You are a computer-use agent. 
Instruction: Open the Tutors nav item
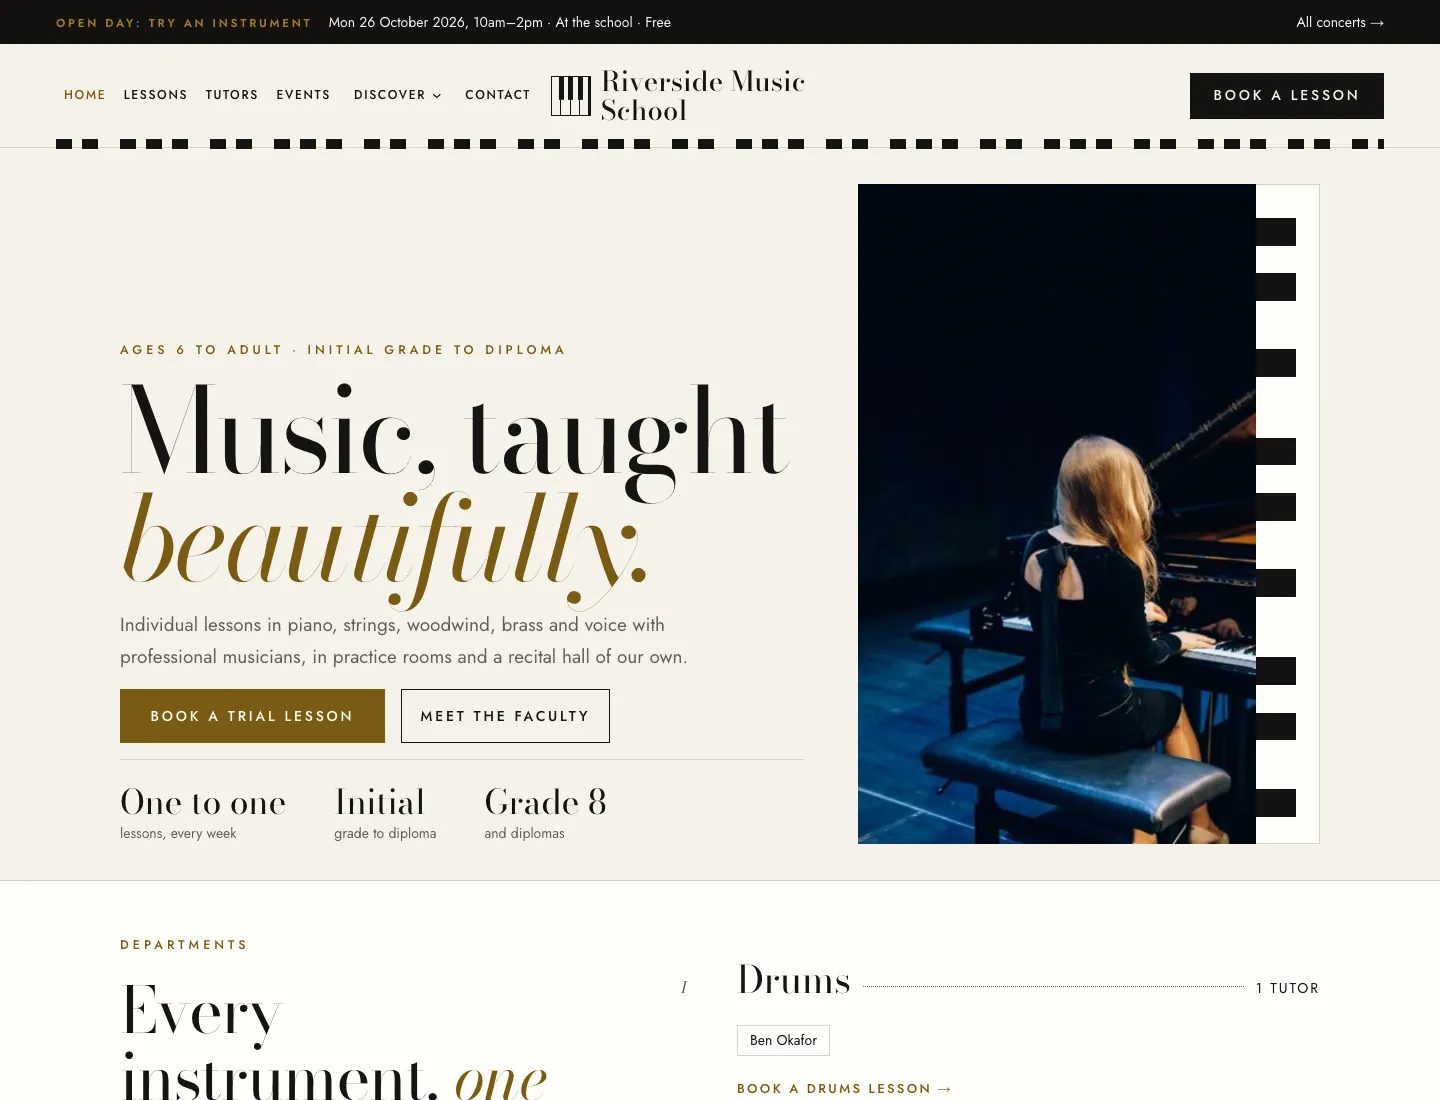click(x=232, y=95)
